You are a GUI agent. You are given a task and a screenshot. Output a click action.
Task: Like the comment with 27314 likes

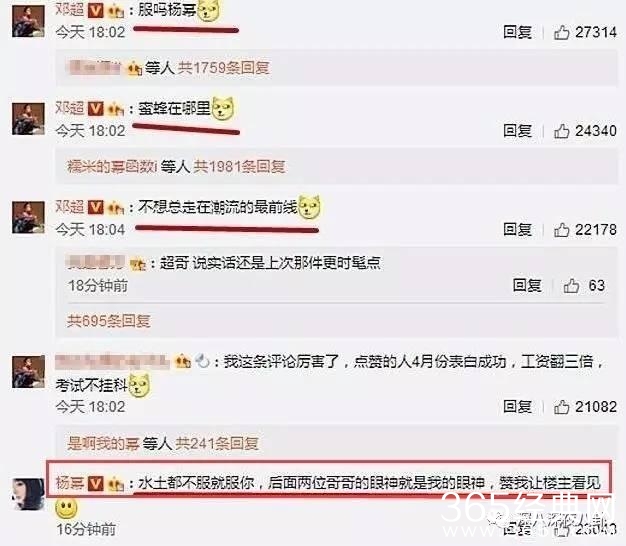click(561, 32)
